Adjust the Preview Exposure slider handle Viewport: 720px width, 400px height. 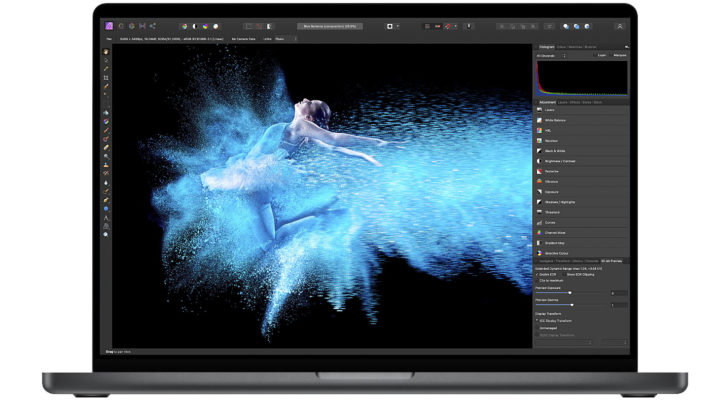click(570, 293)
